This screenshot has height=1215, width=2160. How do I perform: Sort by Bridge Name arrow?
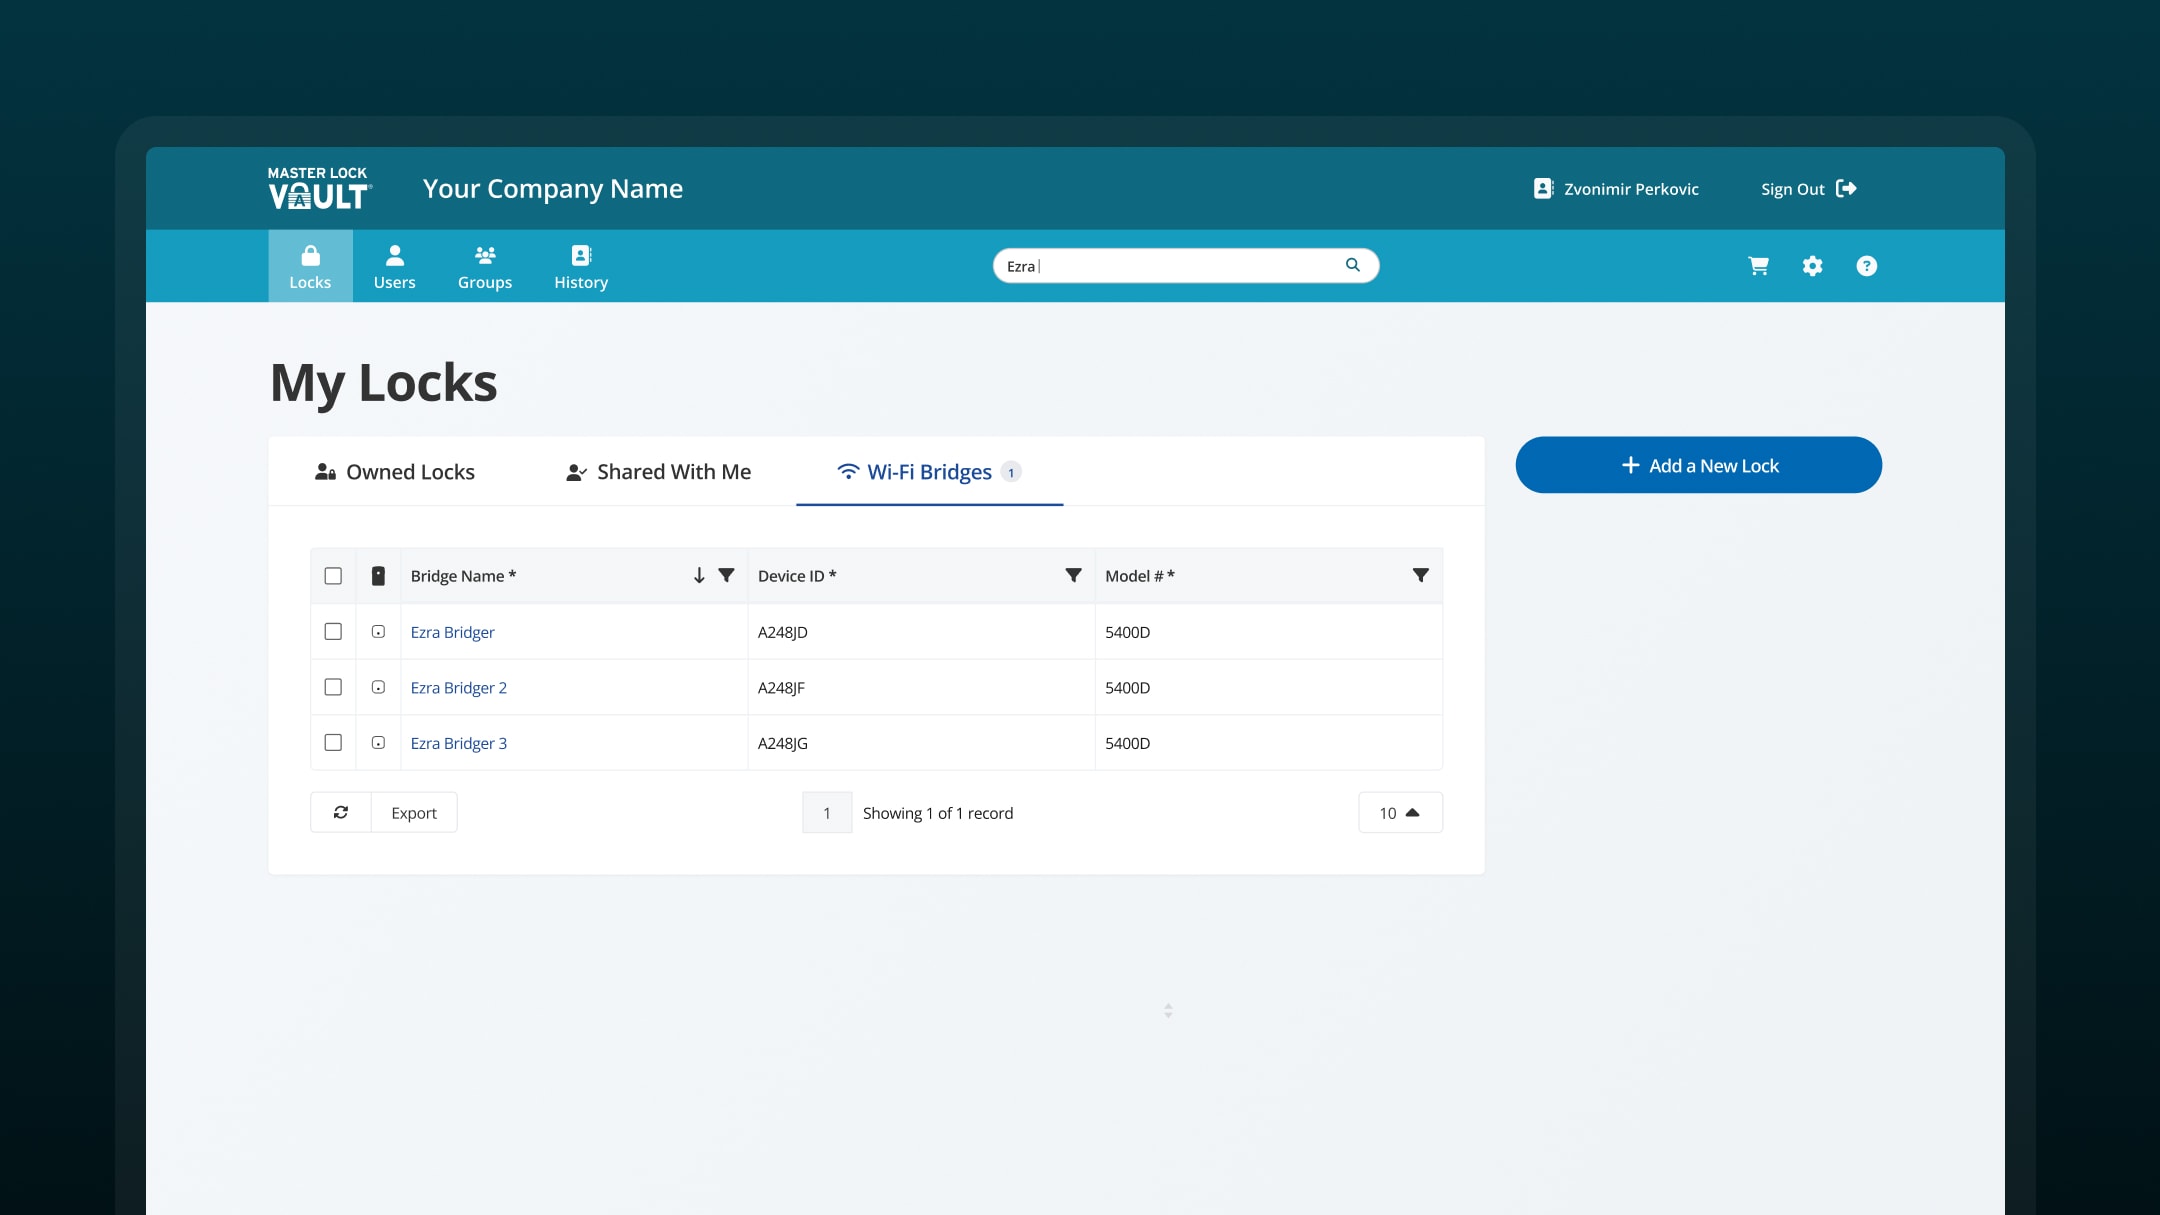click(x=699, y=575)
